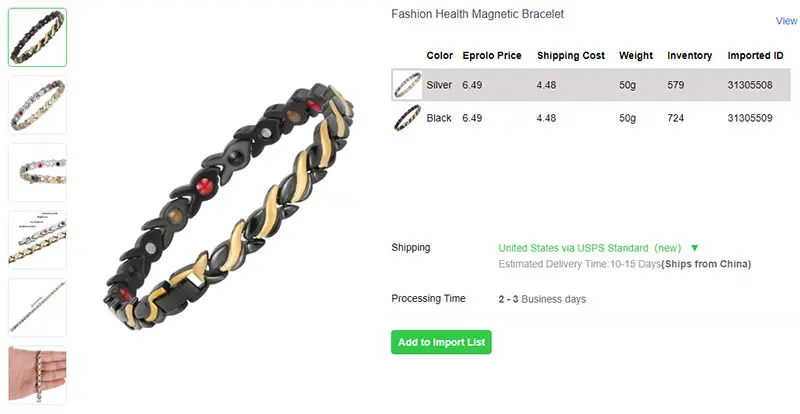Select the Silver variant row
This screenshot has width=800, height=414.
click(591, 85)
